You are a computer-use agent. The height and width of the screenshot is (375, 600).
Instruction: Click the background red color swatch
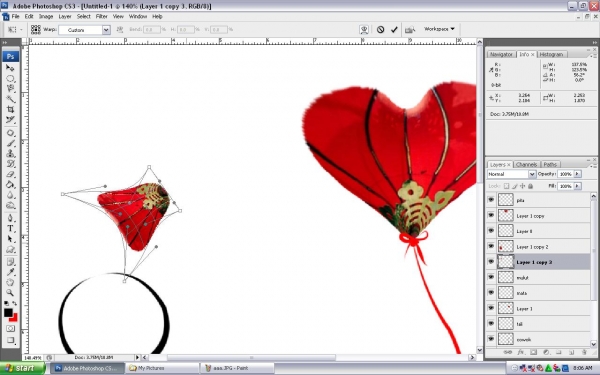14,318
